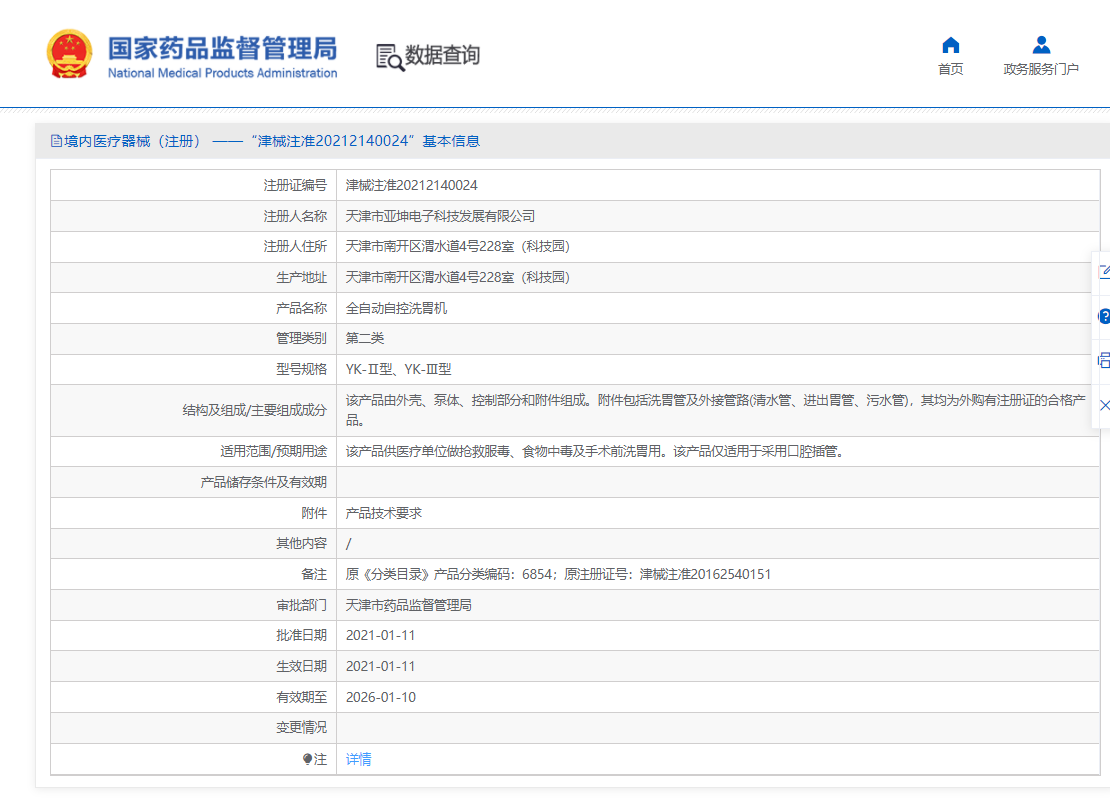Click the 变更情况 label
Viewport: 1110px width, 800px height.
pos(302,727)
